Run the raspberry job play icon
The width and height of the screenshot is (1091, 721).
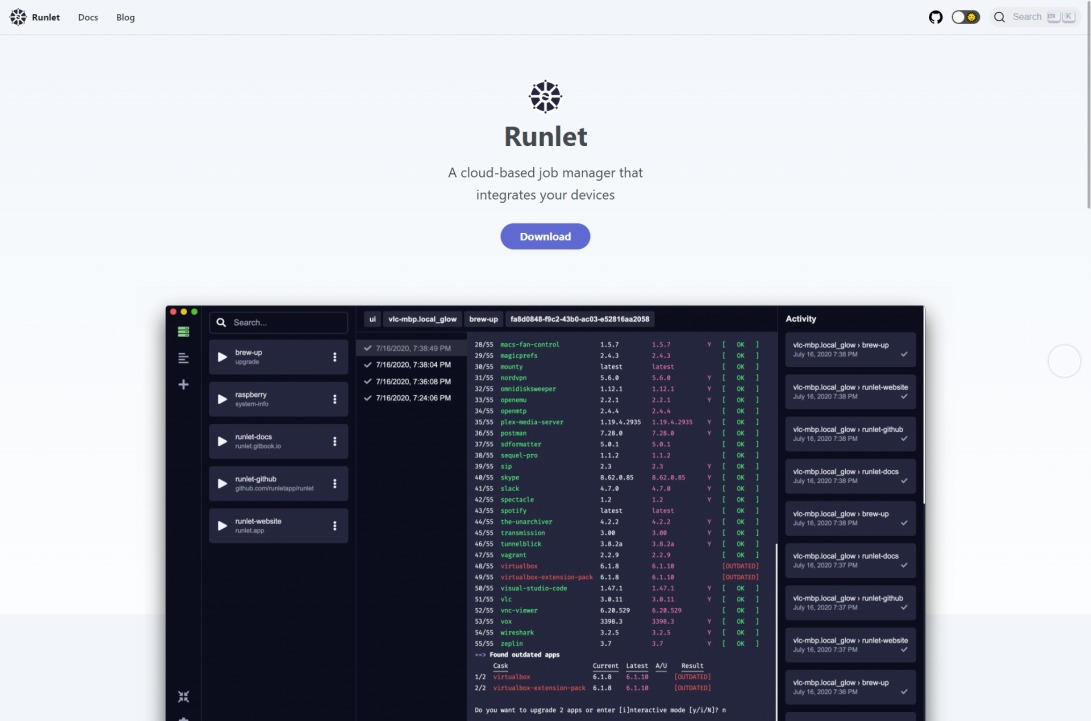(222, 399)
